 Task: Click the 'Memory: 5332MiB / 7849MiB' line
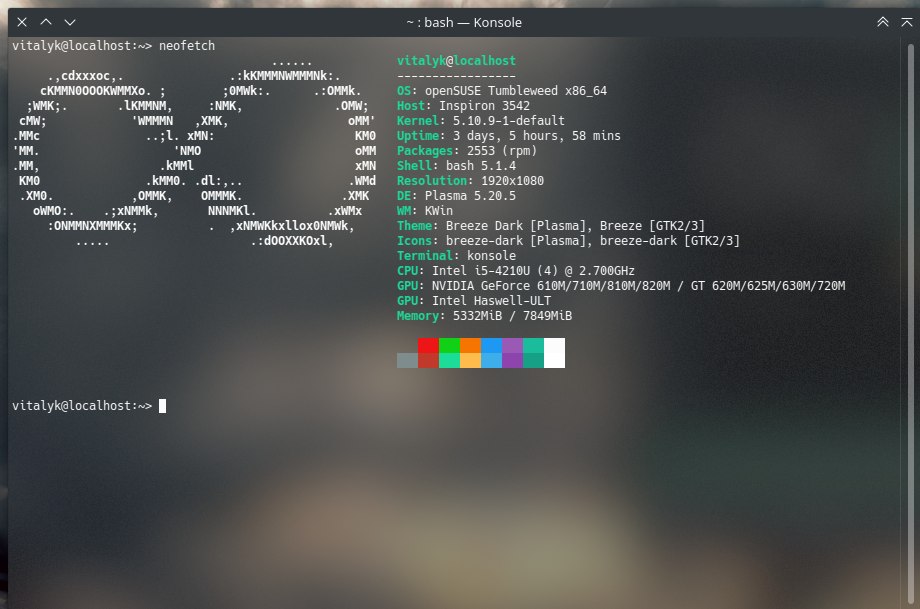point(484,316)
